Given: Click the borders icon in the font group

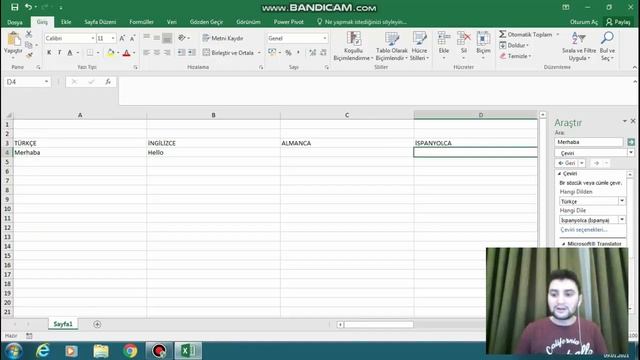Looking at the screenshot, I should point(90,53).
